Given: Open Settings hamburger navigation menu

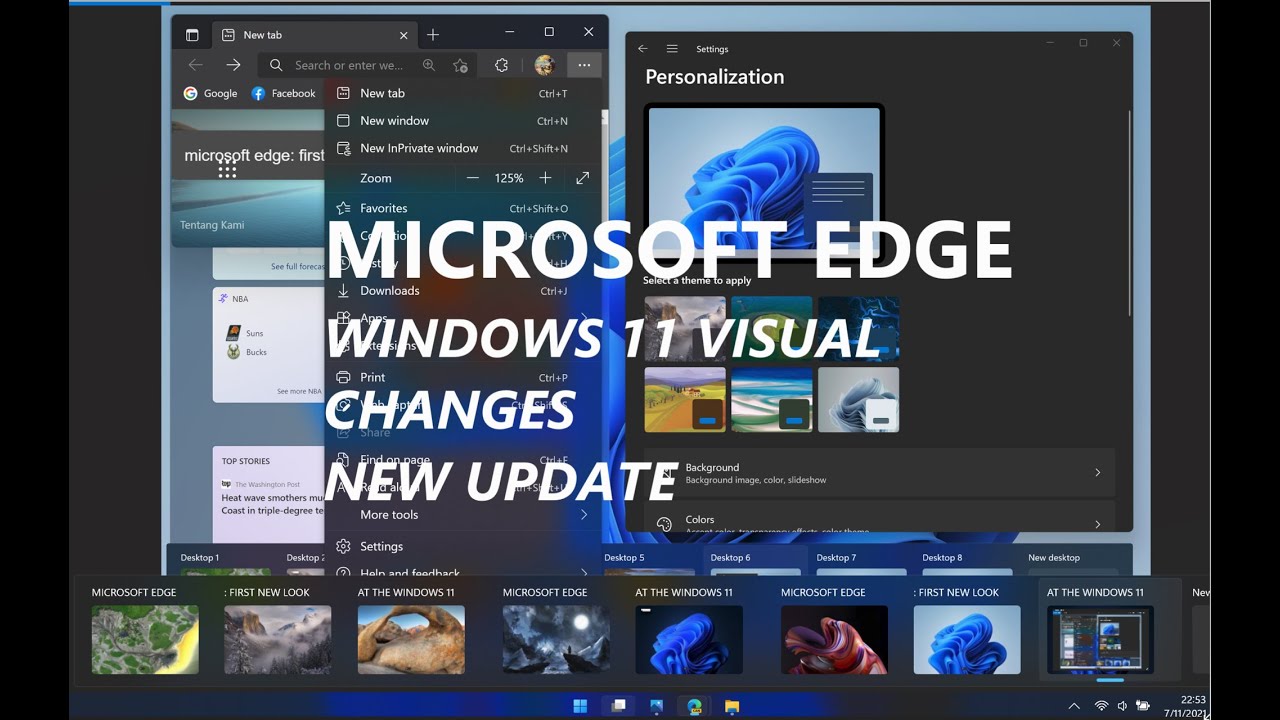Looking at the screenshot, I should click(x=672, y=48).
